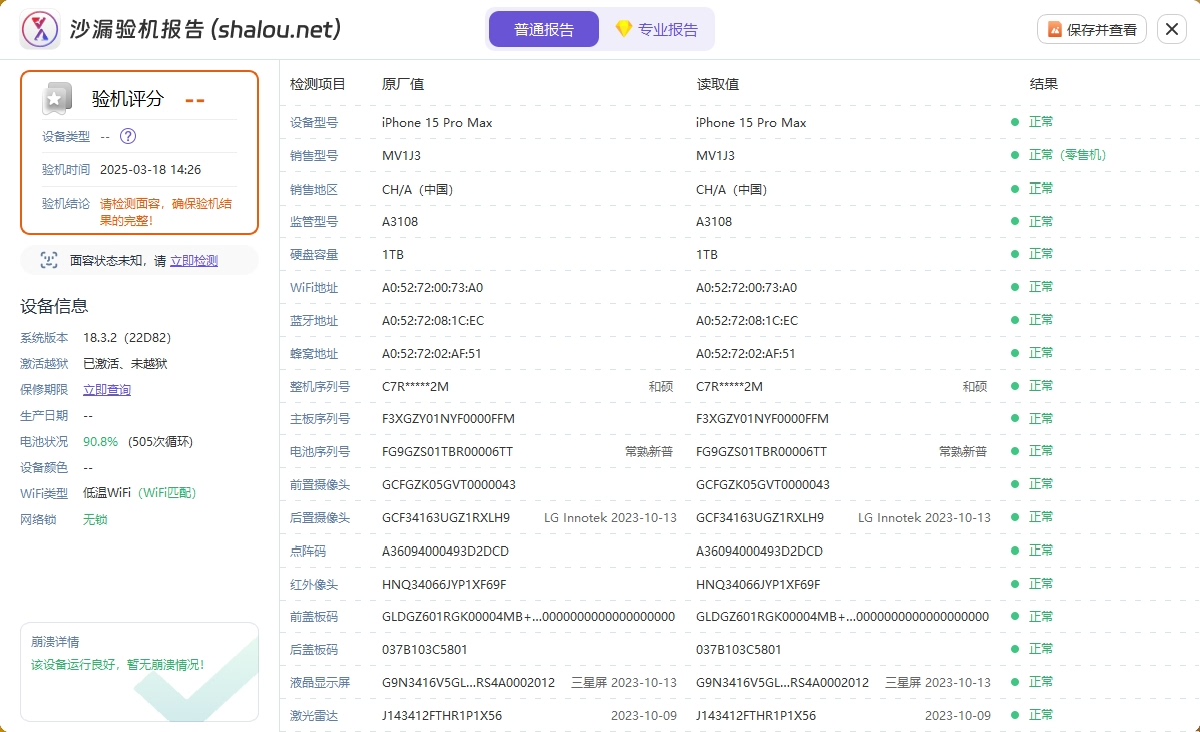Click the factory WiFi address A0:52:72:00:73:A0
Image resolution: width=1200 pixels, height=732 pixels.
(432, 287)
